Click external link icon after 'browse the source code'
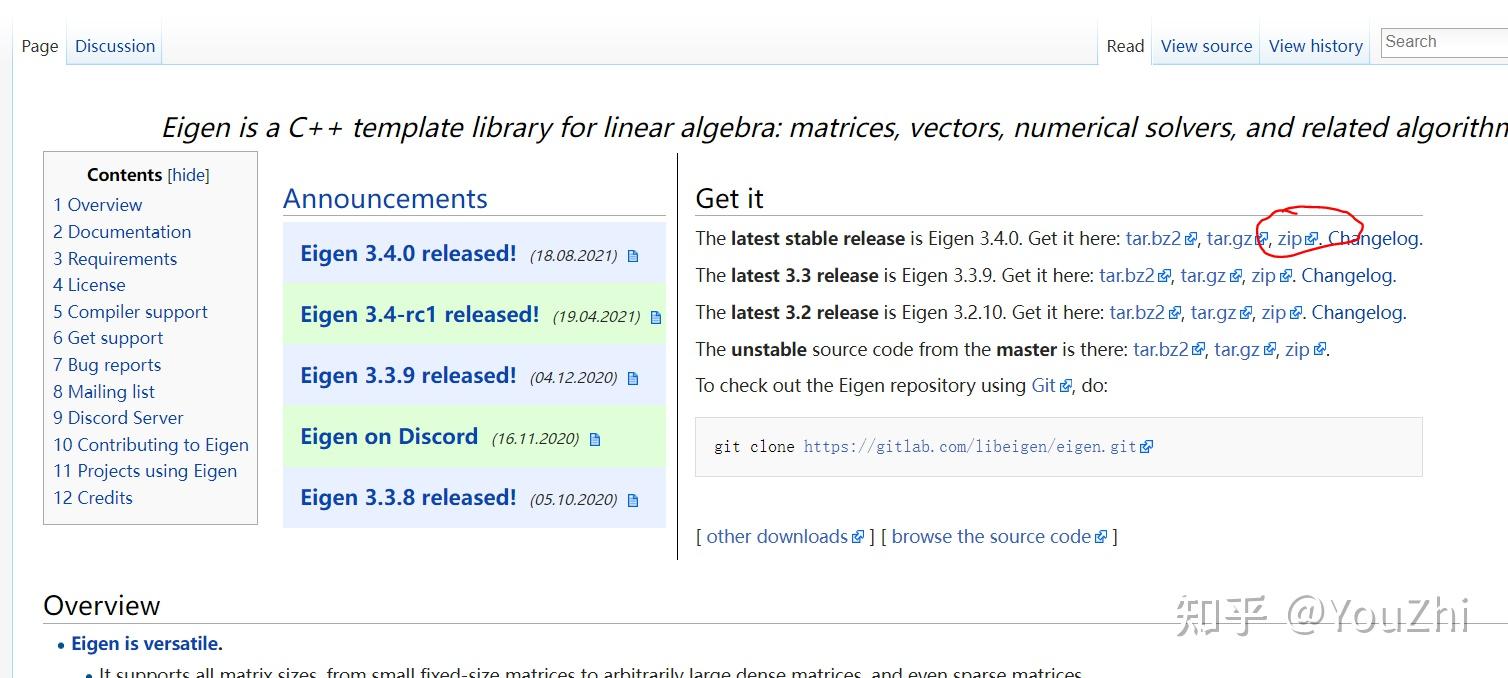 pos(1101,537)
